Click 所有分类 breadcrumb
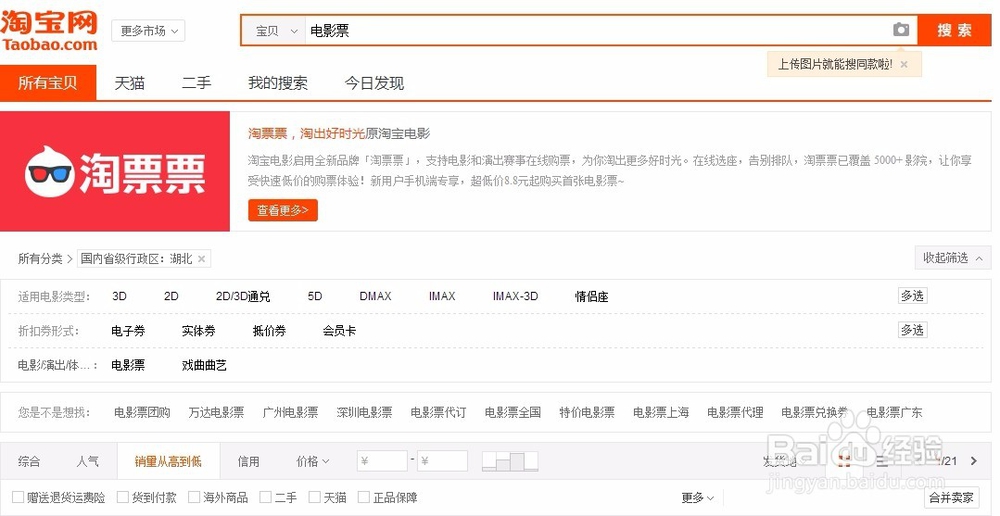1000x516 pixels. click(40, 258)
